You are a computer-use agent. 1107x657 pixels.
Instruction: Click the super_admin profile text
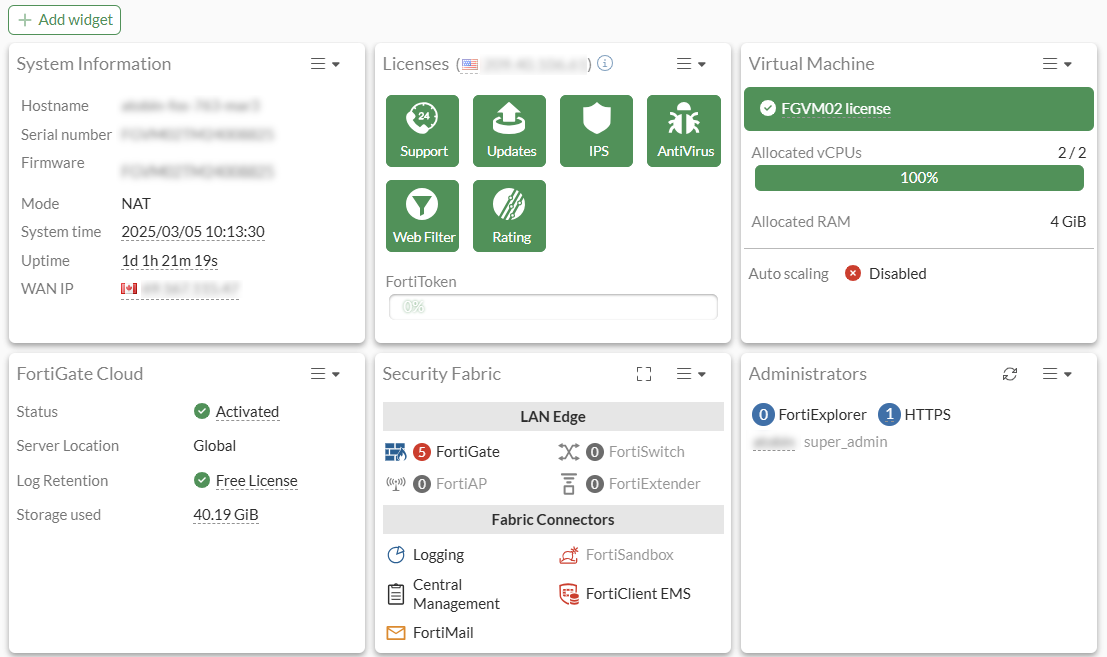(x=846, y=442)
